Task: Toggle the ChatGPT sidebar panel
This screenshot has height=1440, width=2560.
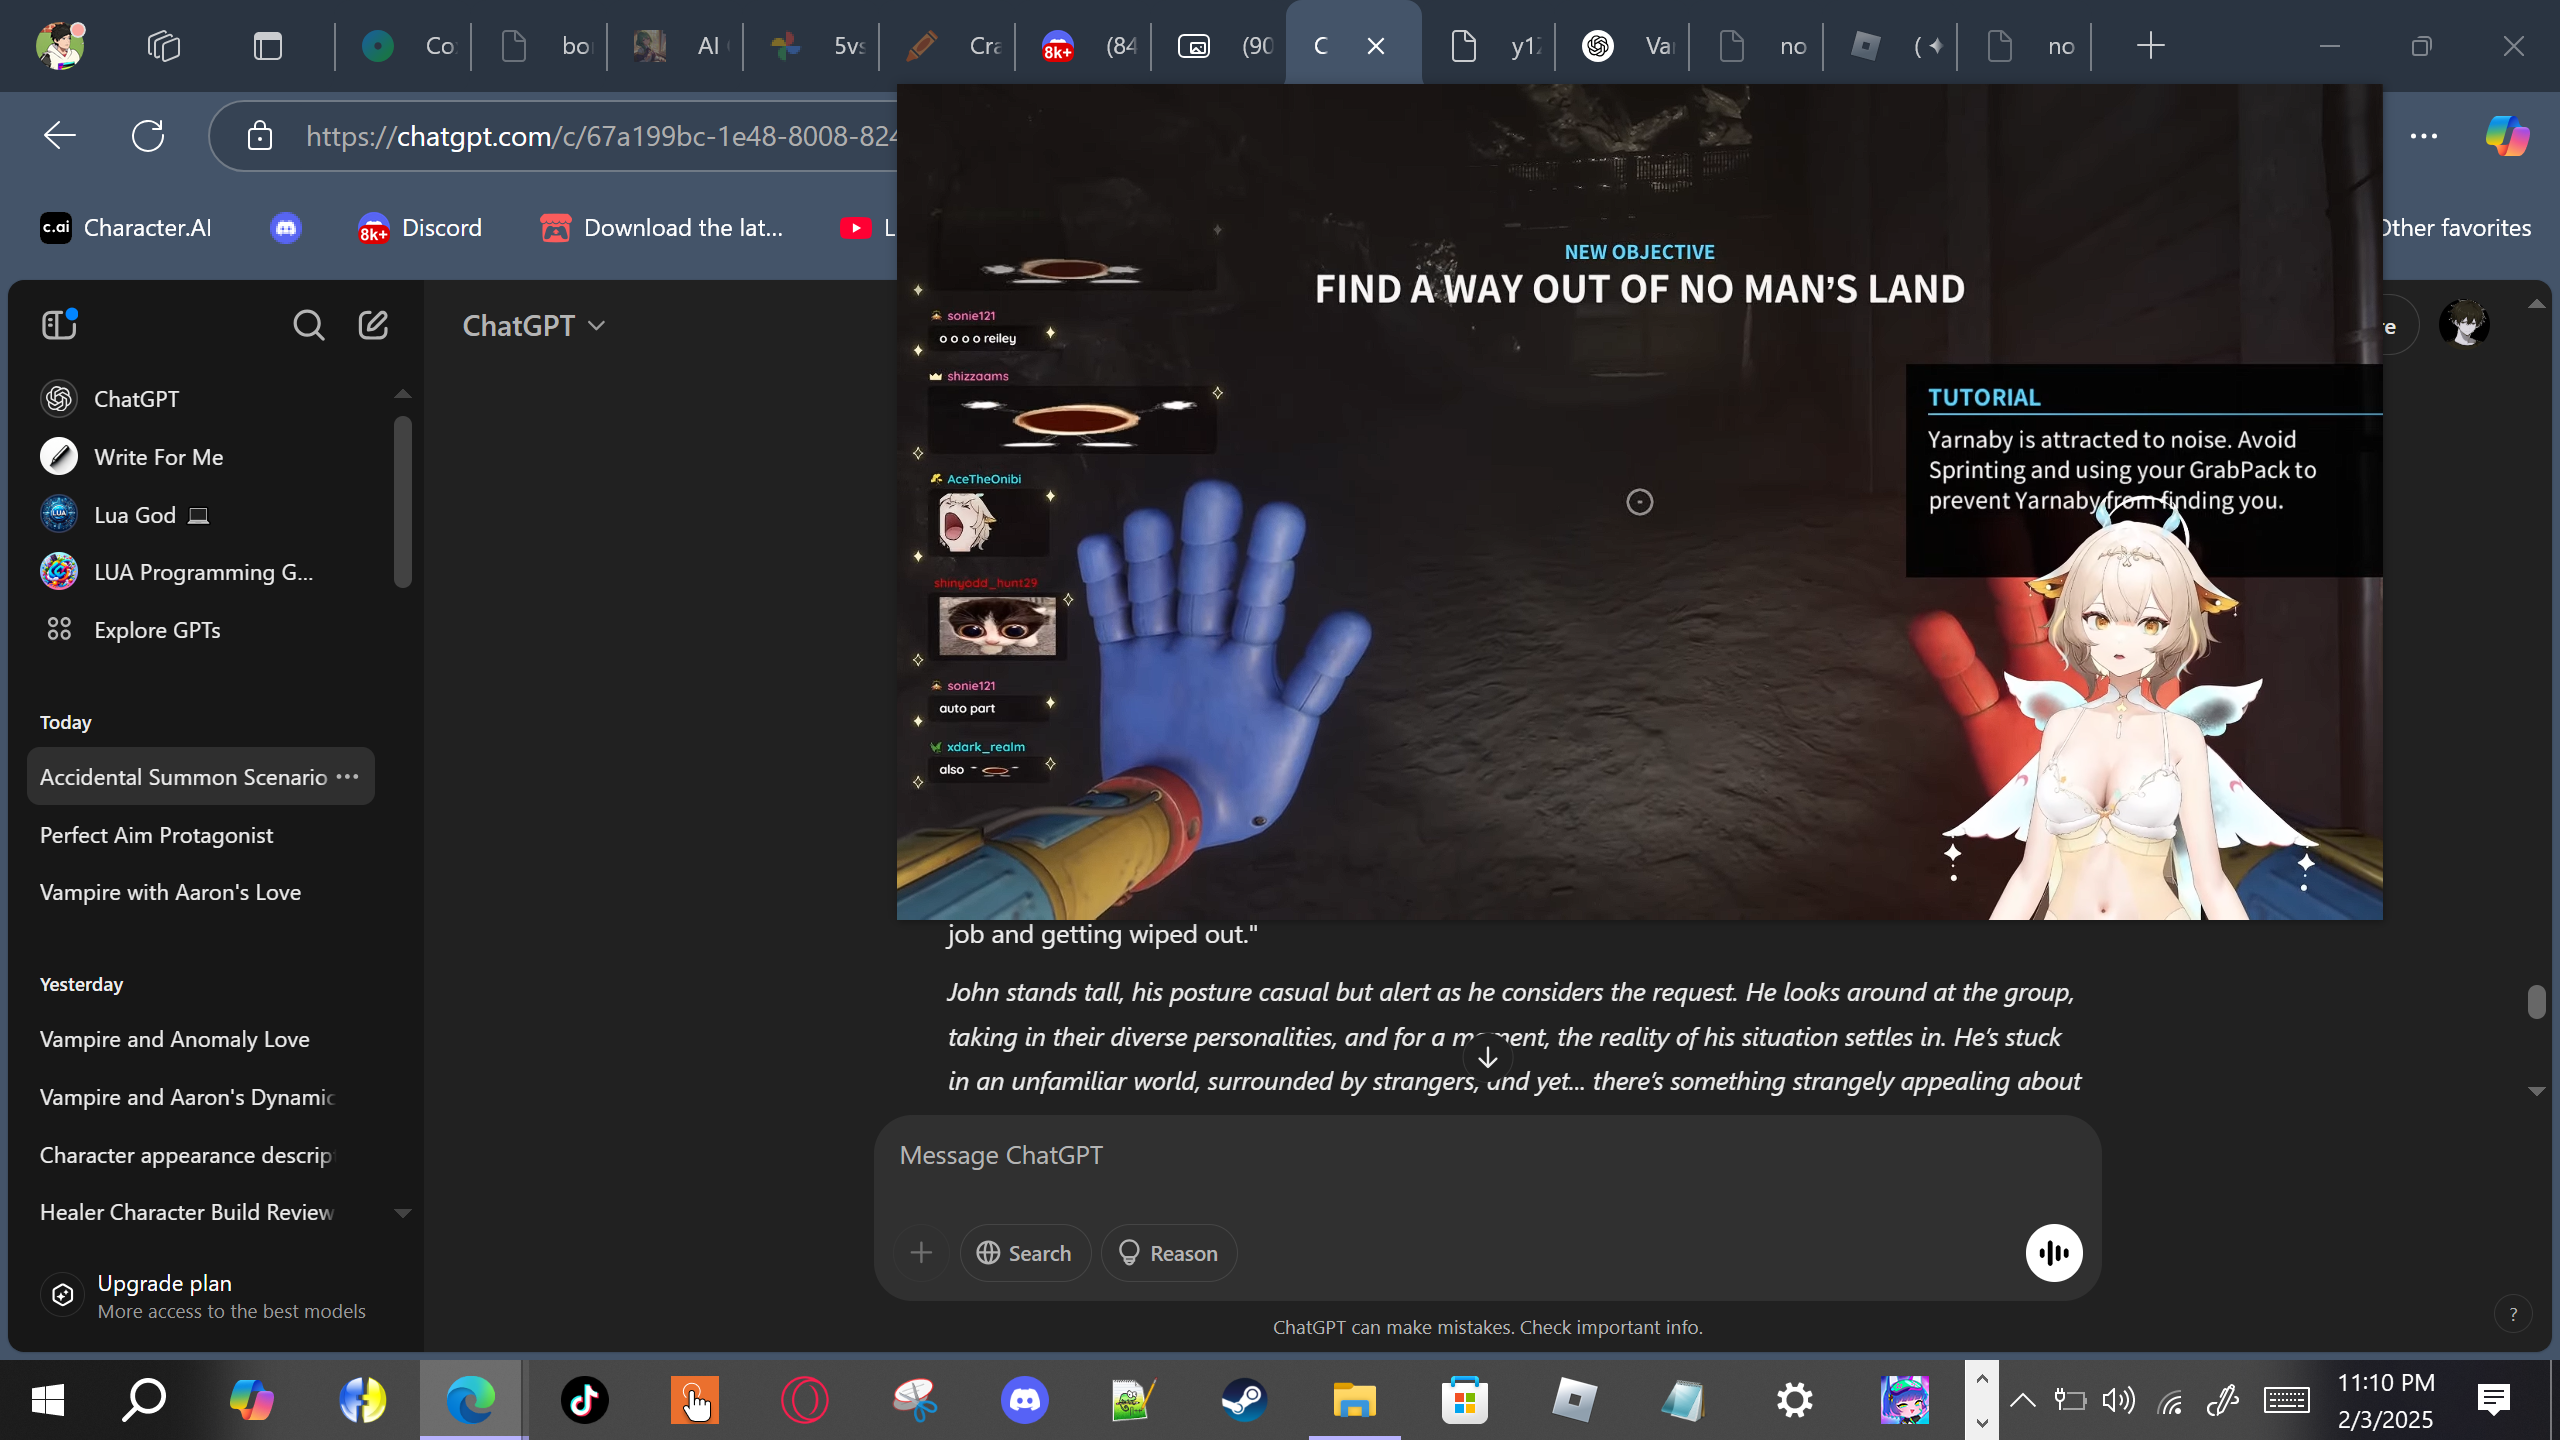Action: tap(59, 325)
